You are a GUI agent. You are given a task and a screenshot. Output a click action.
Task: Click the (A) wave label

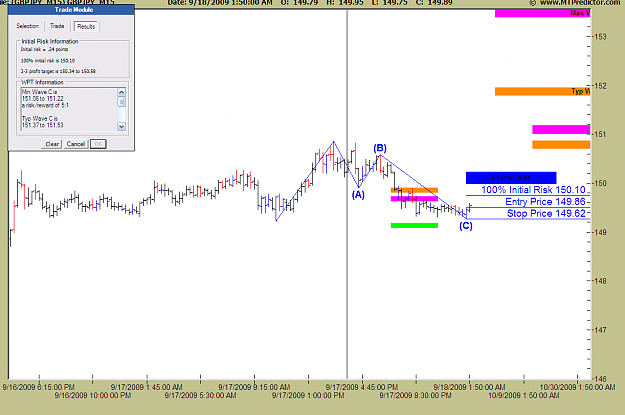(358, 195)
